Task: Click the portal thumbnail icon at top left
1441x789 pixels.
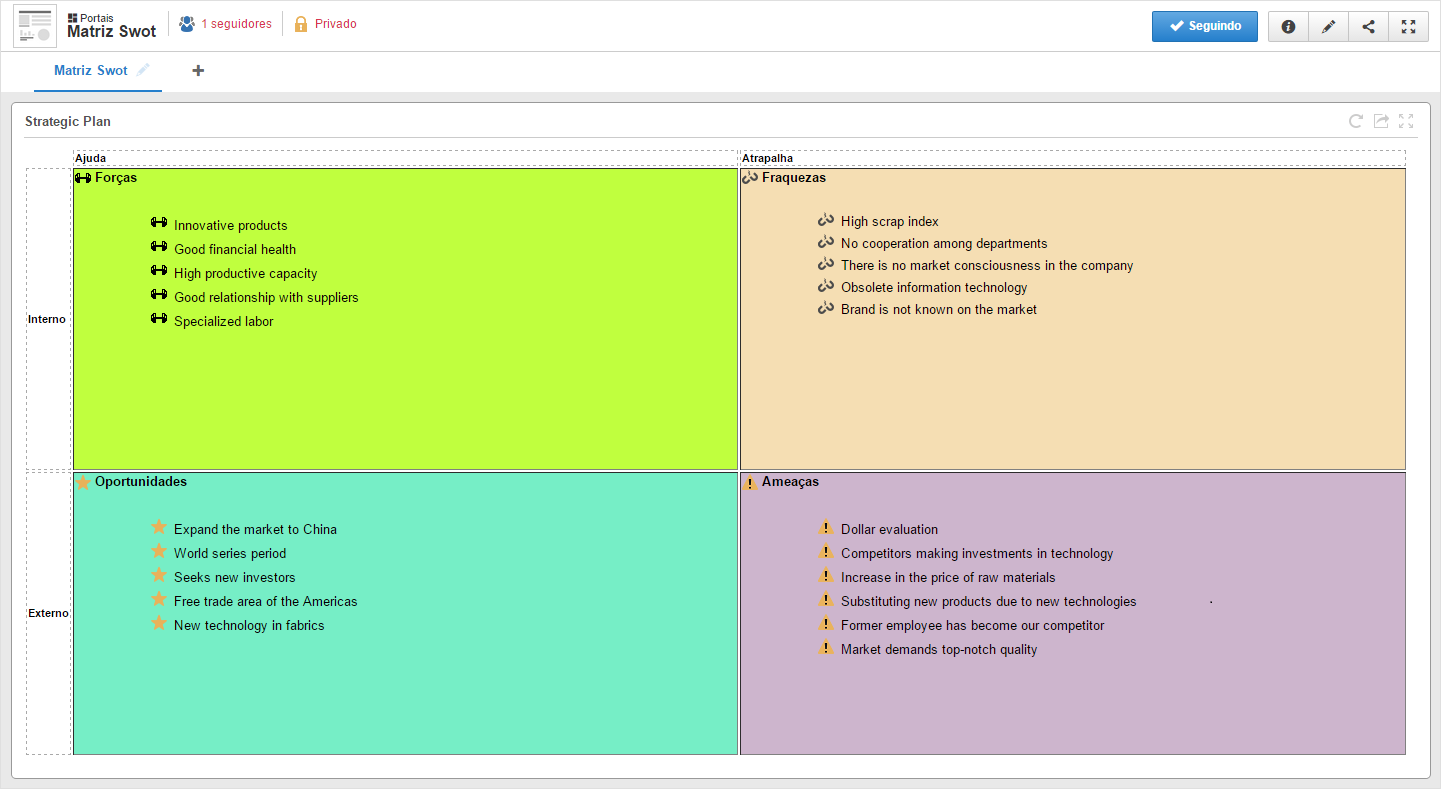Action: [x=35, y=26]
